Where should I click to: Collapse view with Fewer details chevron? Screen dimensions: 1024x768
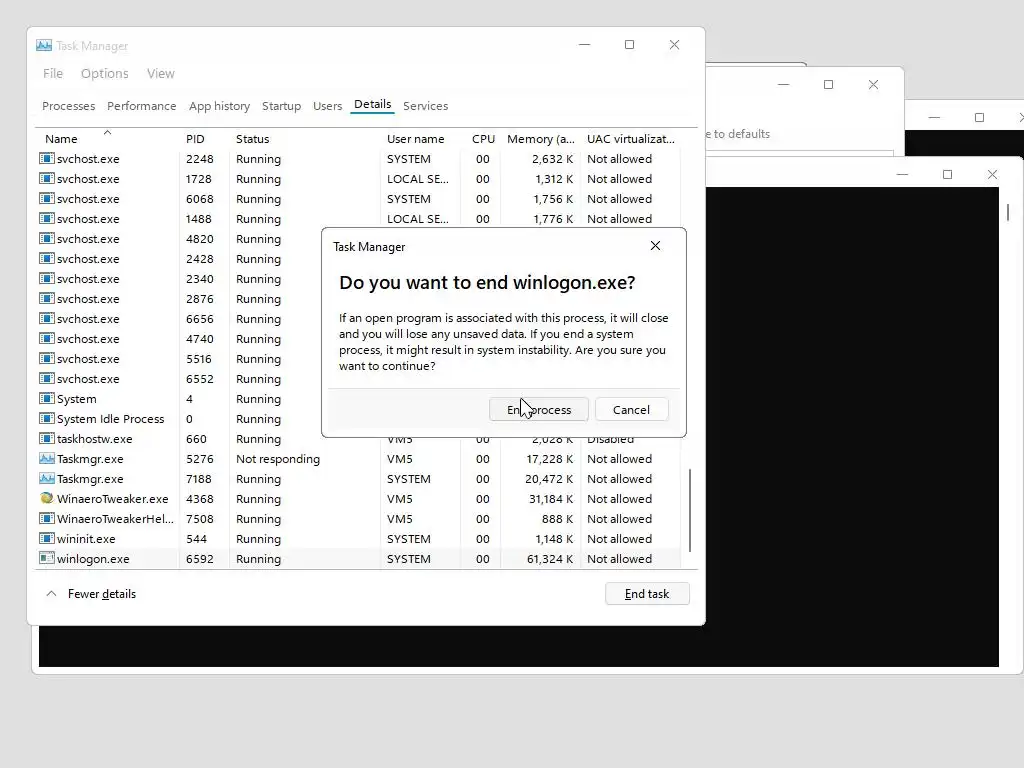51,594
